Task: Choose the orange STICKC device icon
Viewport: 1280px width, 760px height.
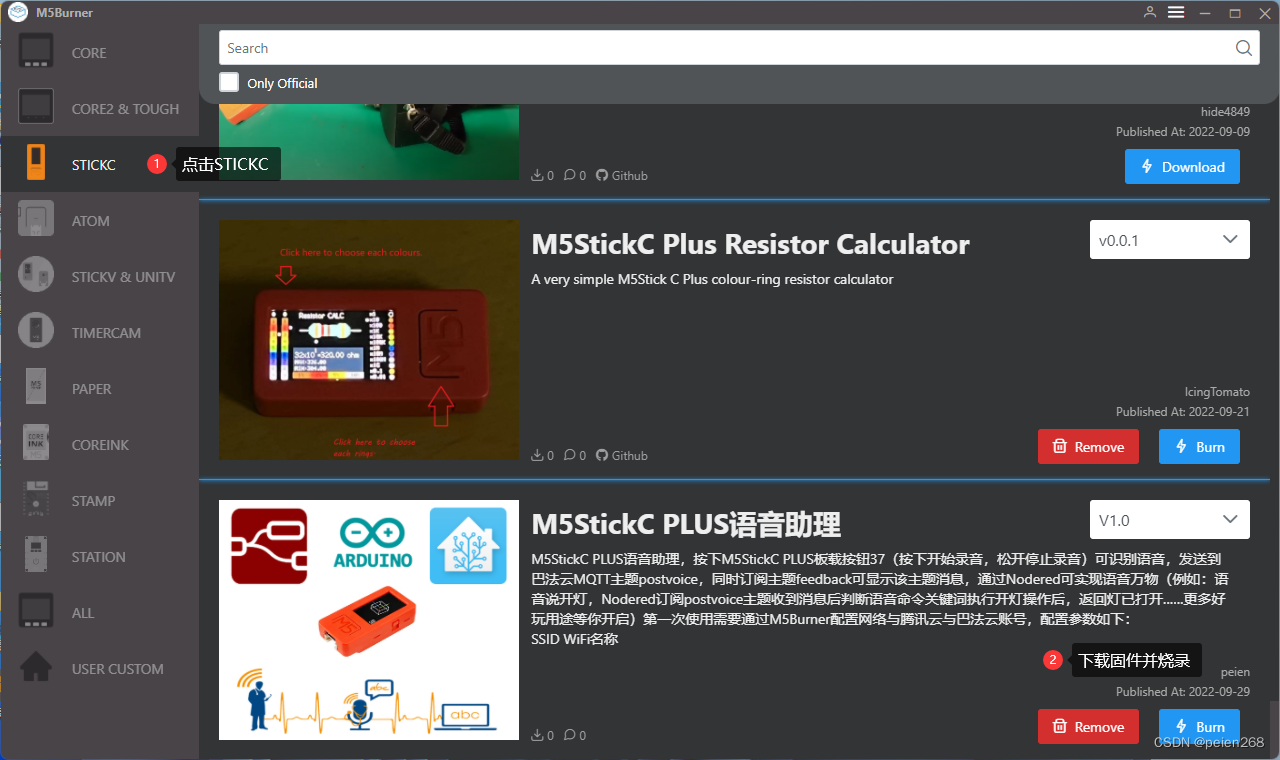Action: pyautogui.click(x=36, y=164)
